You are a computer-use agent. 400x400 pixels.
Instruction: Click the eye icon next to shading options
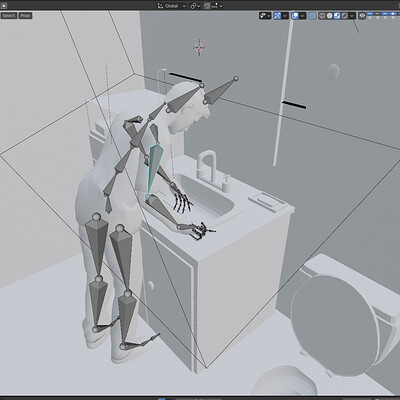point(362,16)
